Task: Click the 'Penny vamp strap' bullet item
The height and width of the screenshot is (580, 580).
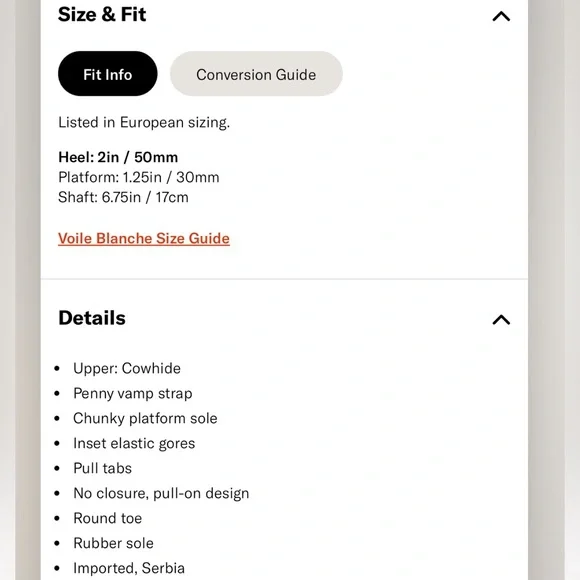Action: (x=133, y=394)
